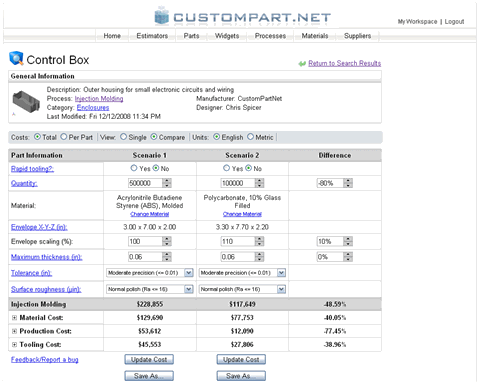Open Scenario 2 Tolerance dropdown

click(281, 273)
